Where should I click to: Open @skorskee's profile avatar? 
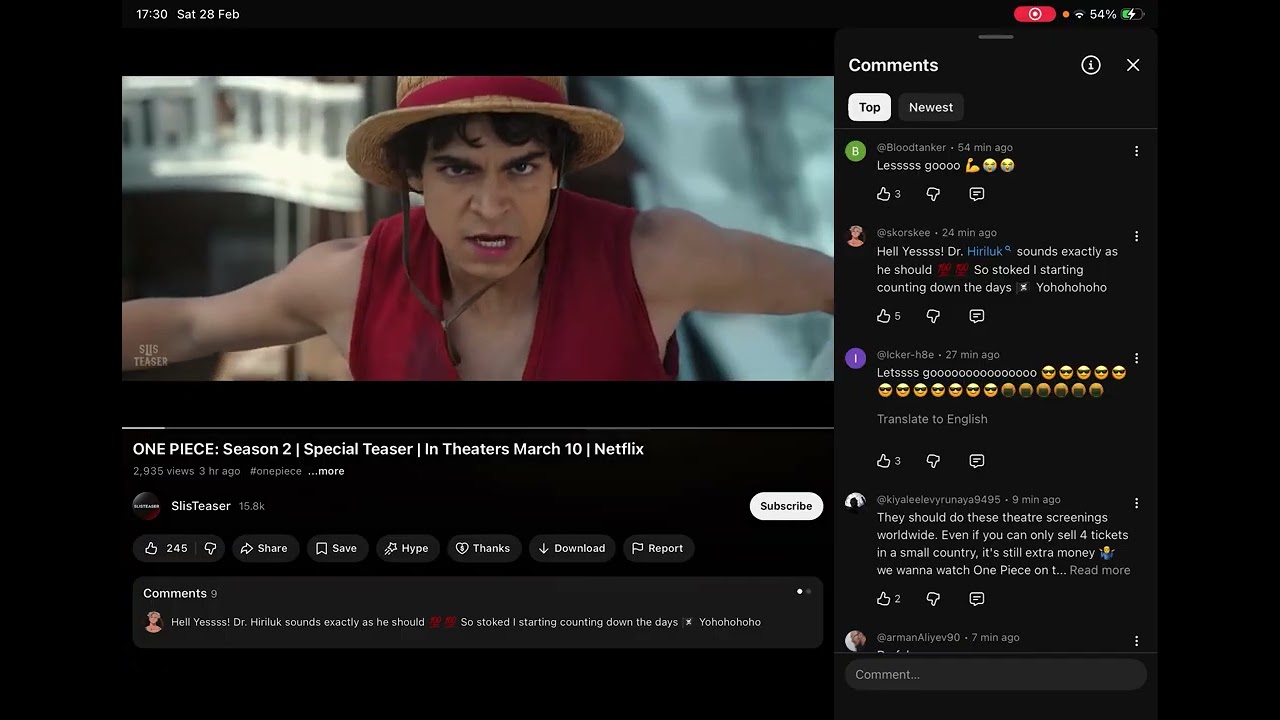click(855, 236)
